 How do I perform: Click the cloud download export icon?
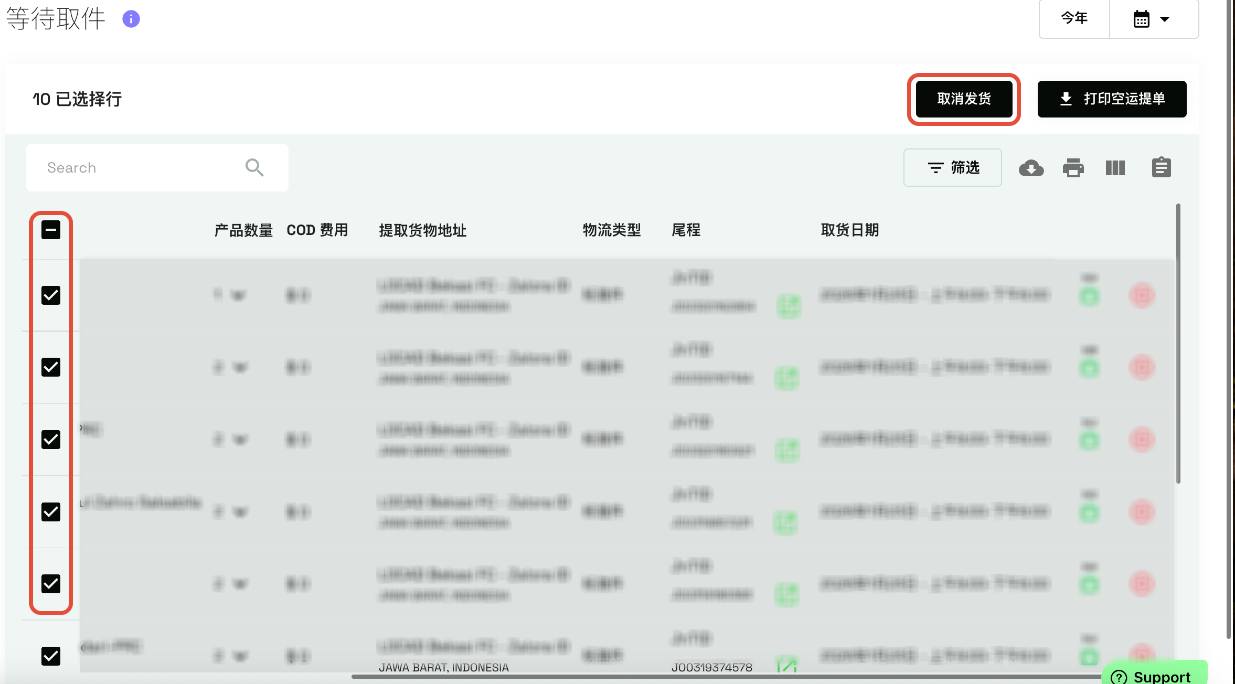[1031, 168]
